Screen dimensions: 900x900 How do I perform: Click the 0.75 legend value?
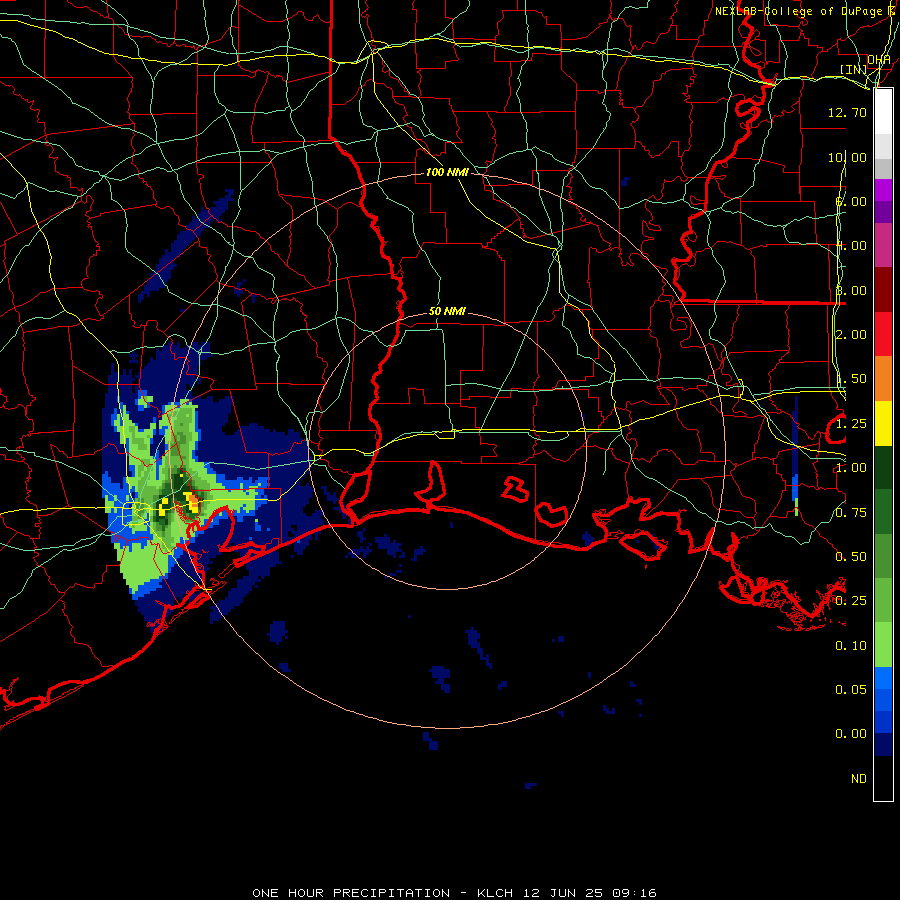pos(851,513)
